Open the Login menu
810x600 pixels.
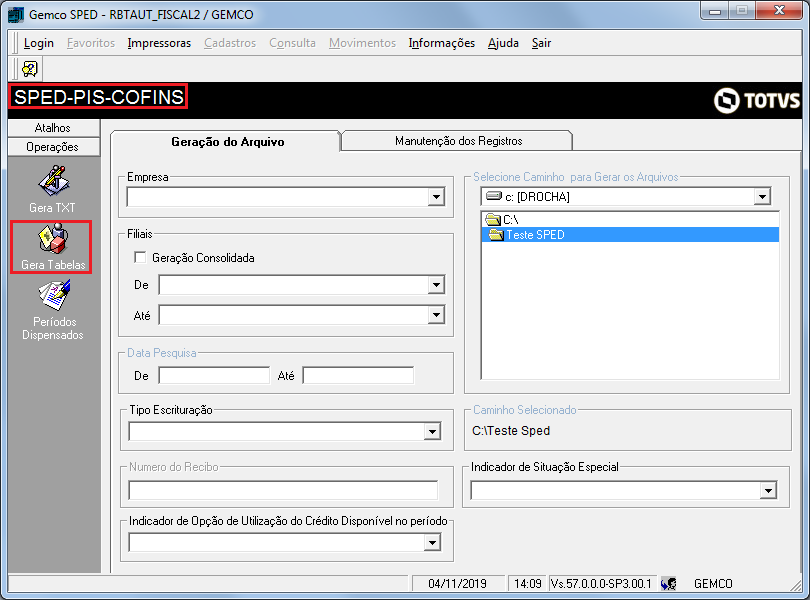tap(39, 43)
